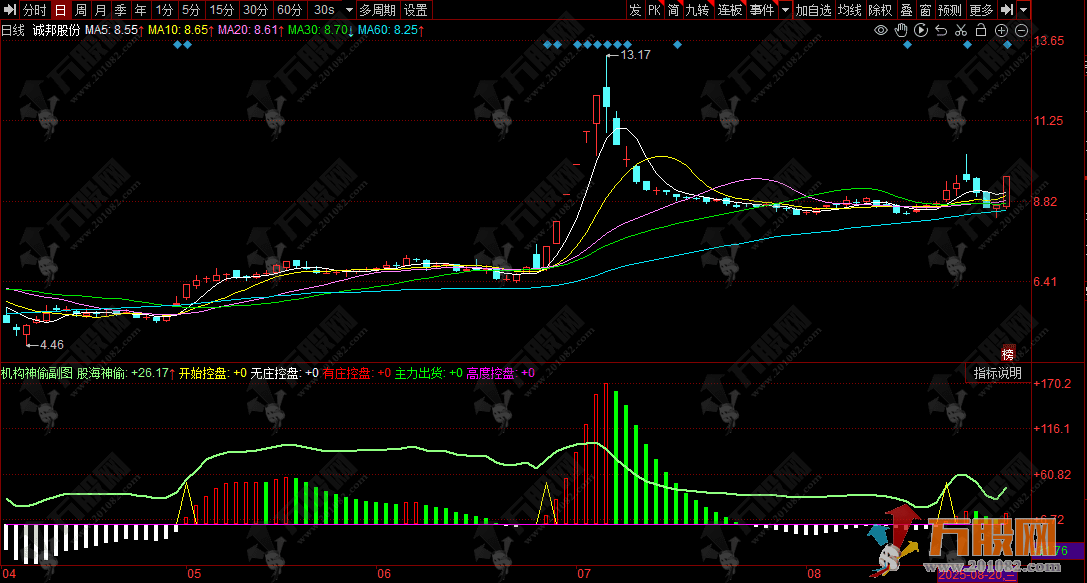Click the 股海神偷: +26.17 value
1087x583 pixels.
coord(123,373)
